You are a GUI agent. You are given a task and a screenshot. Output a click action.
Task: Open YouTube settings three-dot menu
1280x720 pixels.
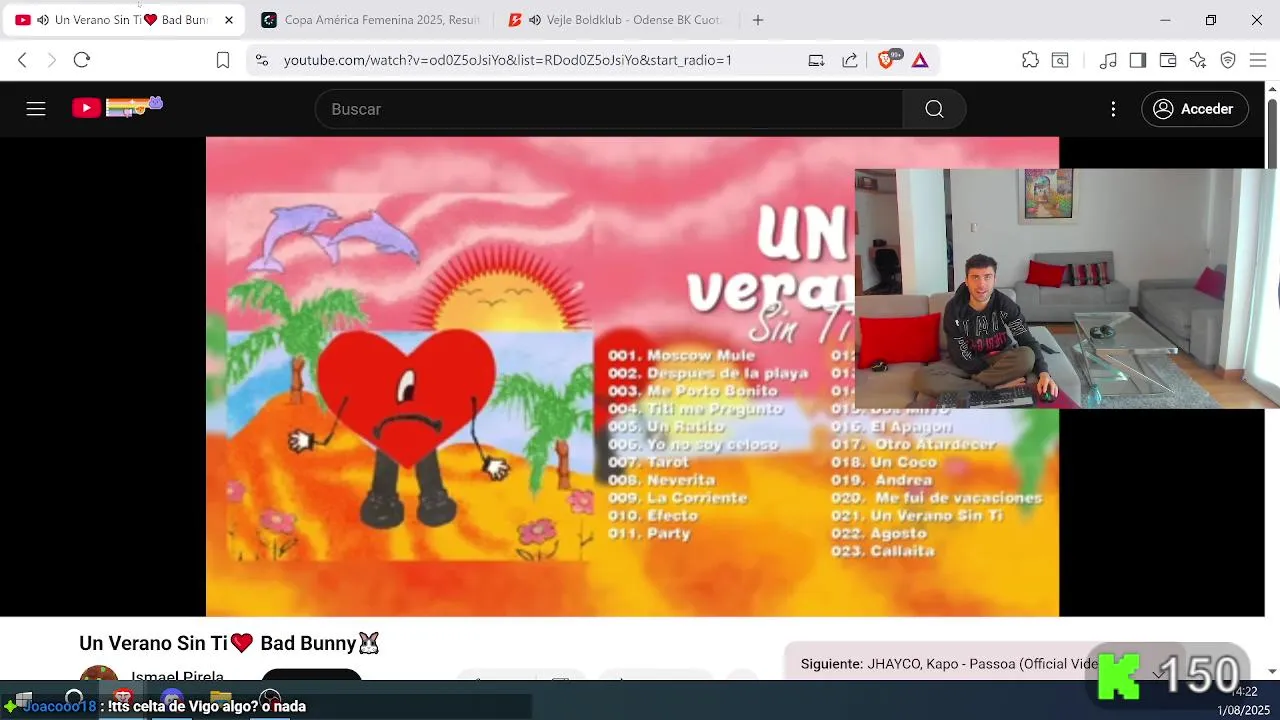click(1113, 109)
